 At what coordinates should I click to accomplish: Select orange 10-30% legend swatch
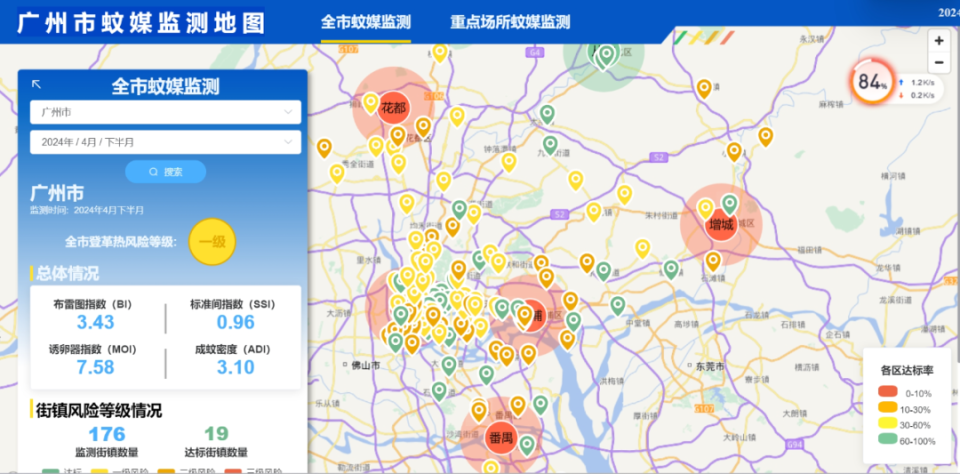point(887,407)
